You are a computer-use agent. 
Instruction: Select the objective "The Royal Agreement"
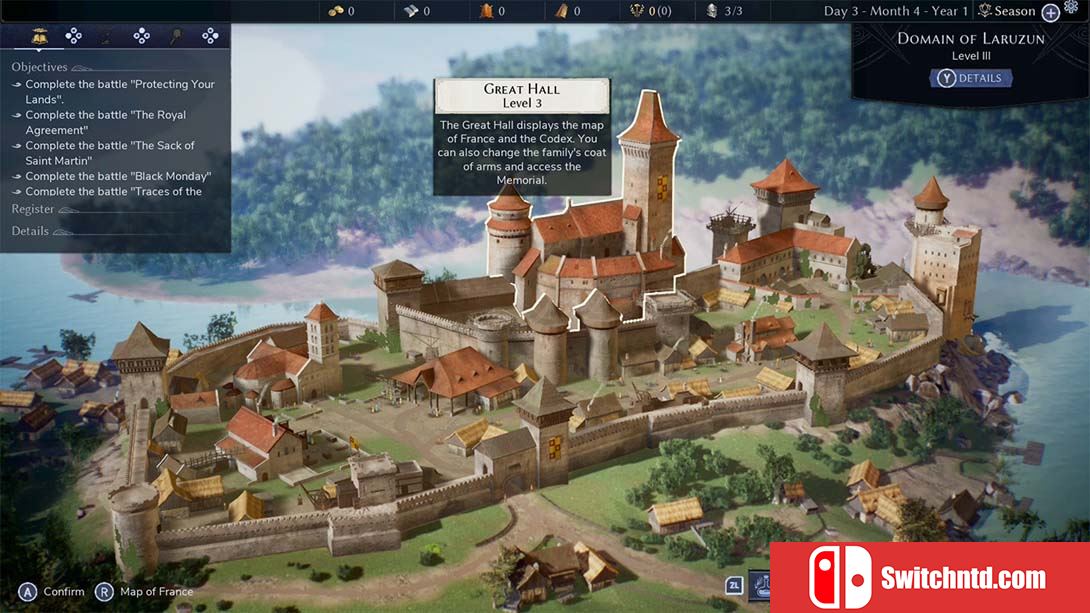coord(99,122)
